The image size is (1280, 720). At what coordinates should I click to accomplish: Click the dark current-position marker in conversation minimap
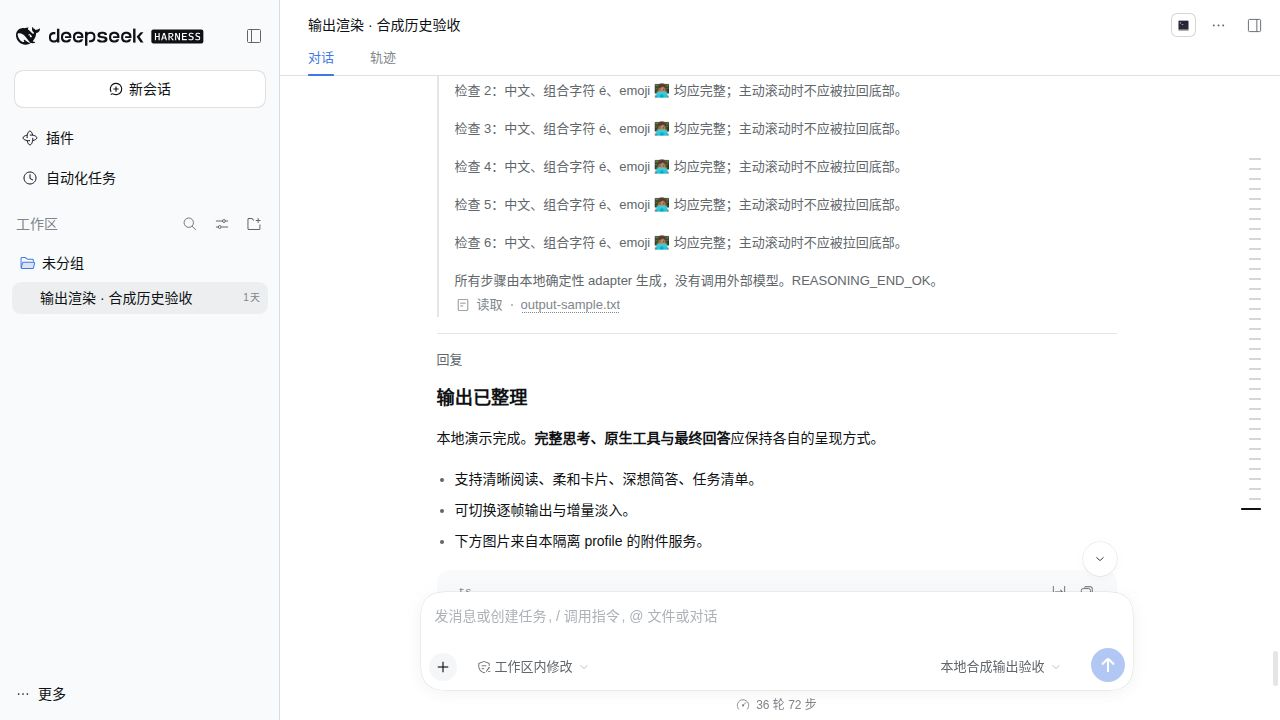tap(1251, 509)
